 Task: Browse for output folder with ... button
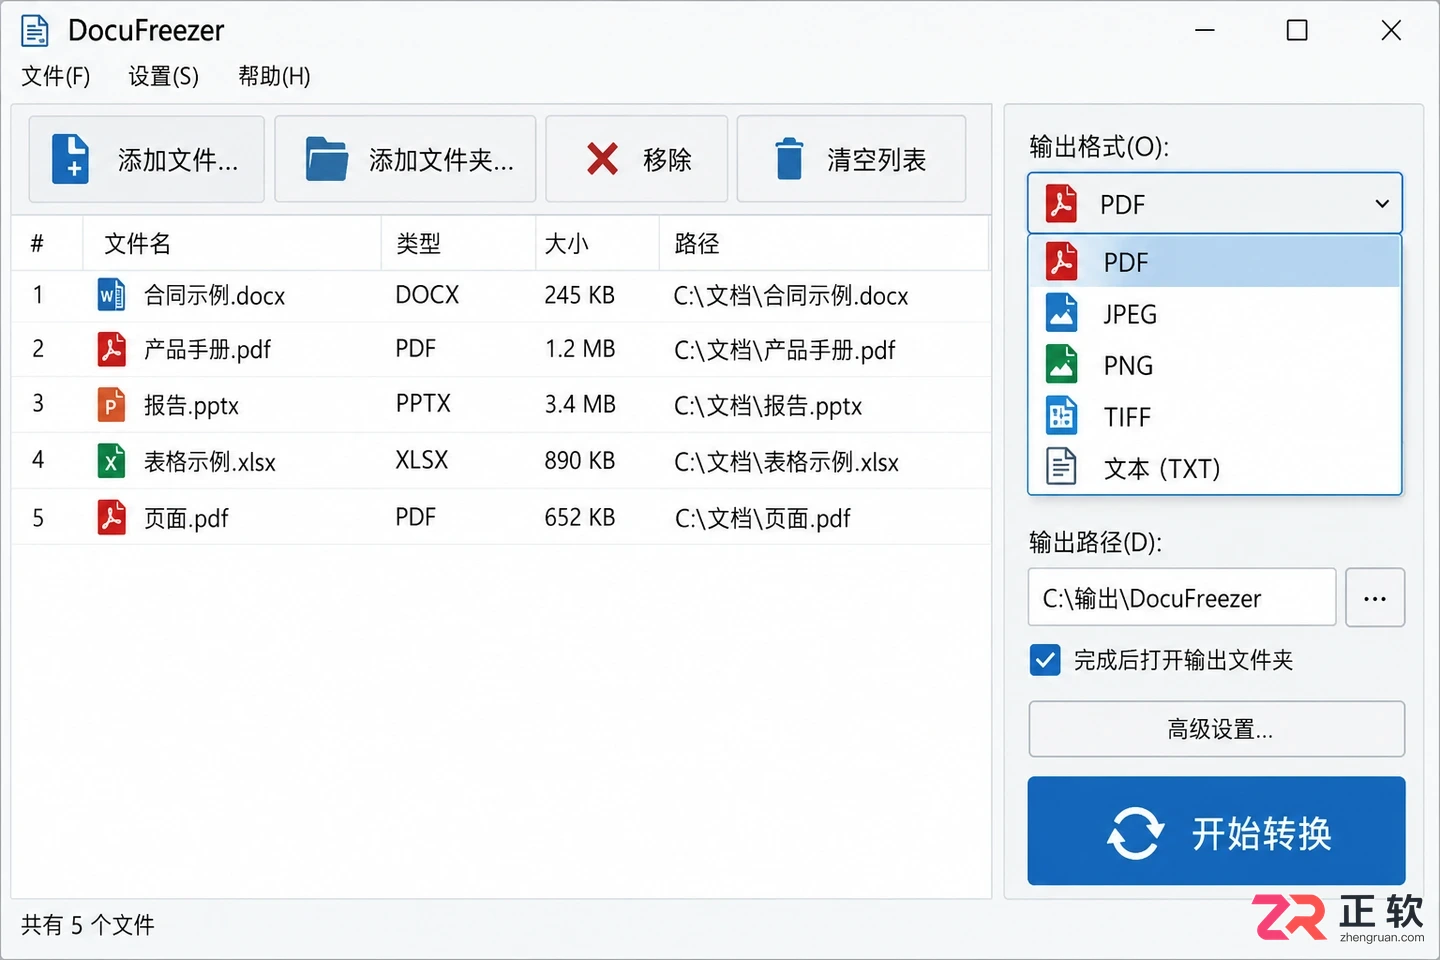click(1375, 598)
